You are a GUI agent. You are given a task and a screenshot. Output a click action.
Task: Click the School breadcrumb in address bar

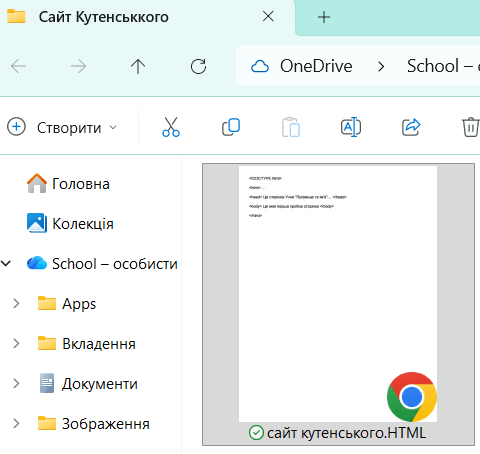point(443,66)
